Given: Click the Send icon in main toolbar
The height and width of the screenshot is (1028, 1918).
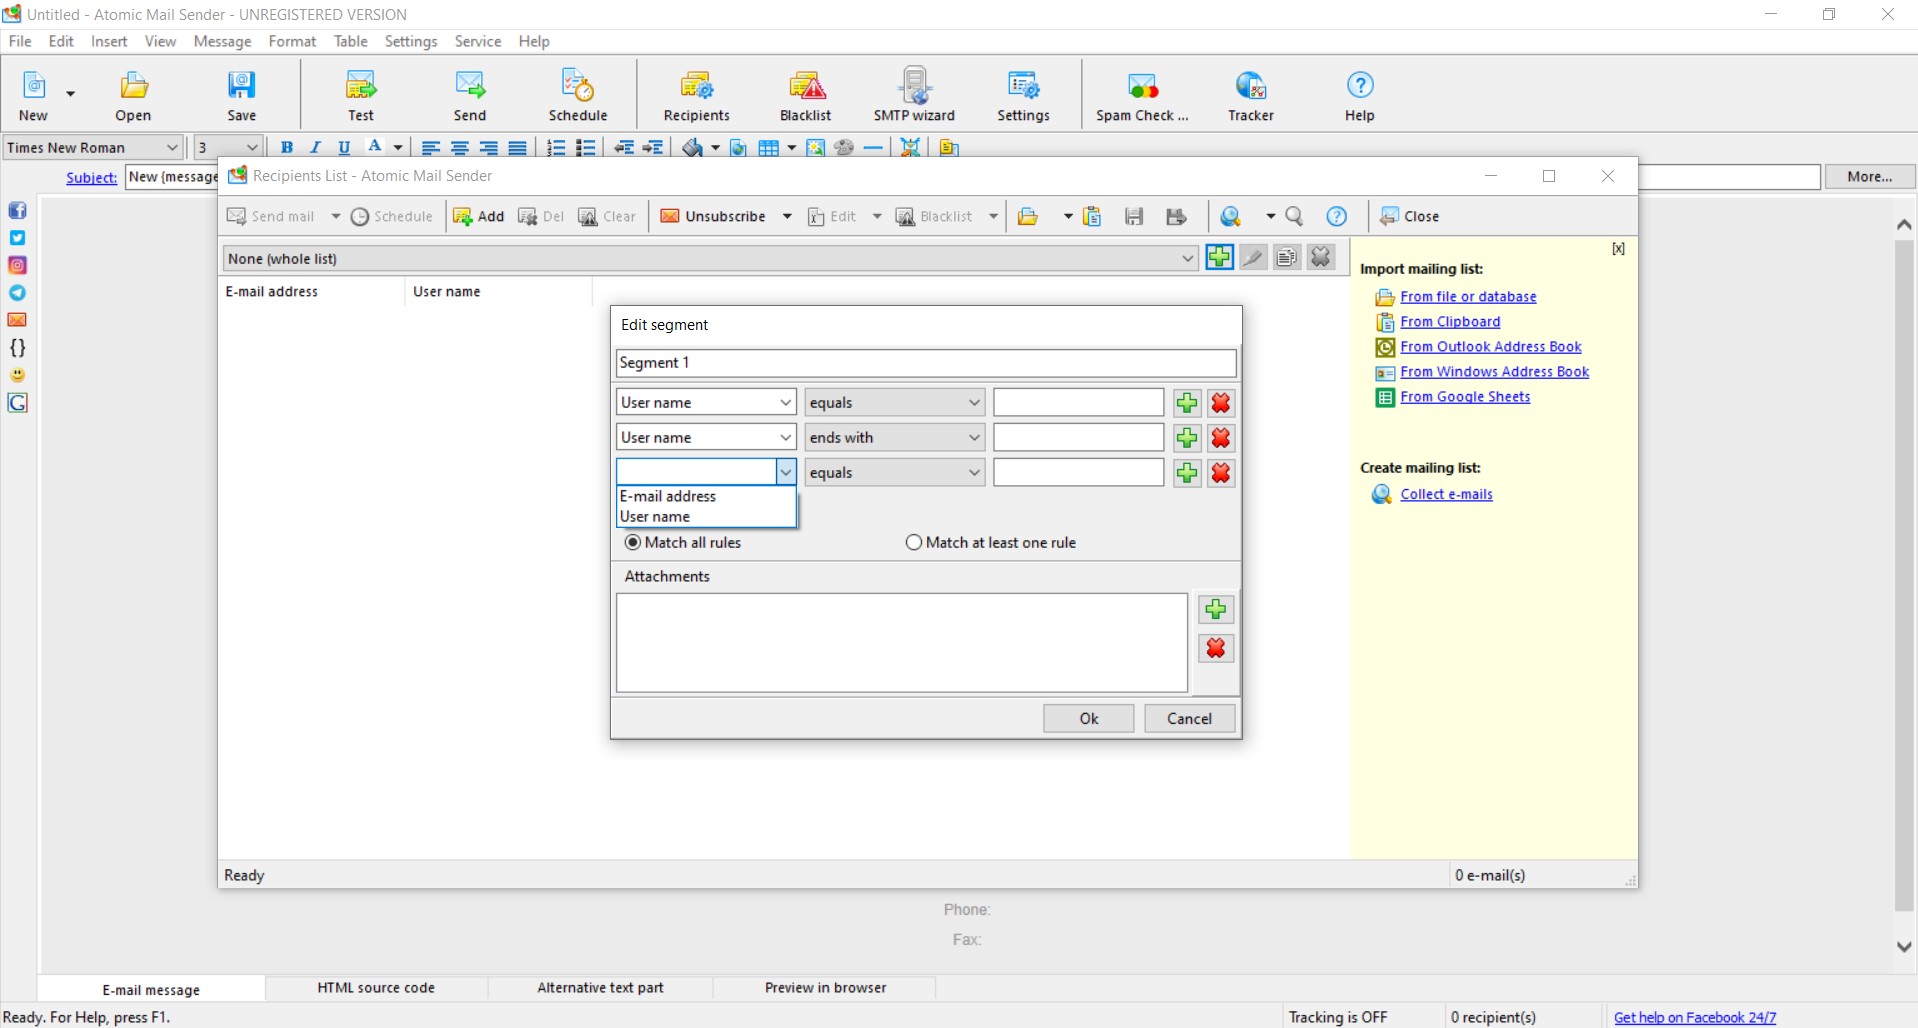Looking at the screenshot, I should coord(469,95).
